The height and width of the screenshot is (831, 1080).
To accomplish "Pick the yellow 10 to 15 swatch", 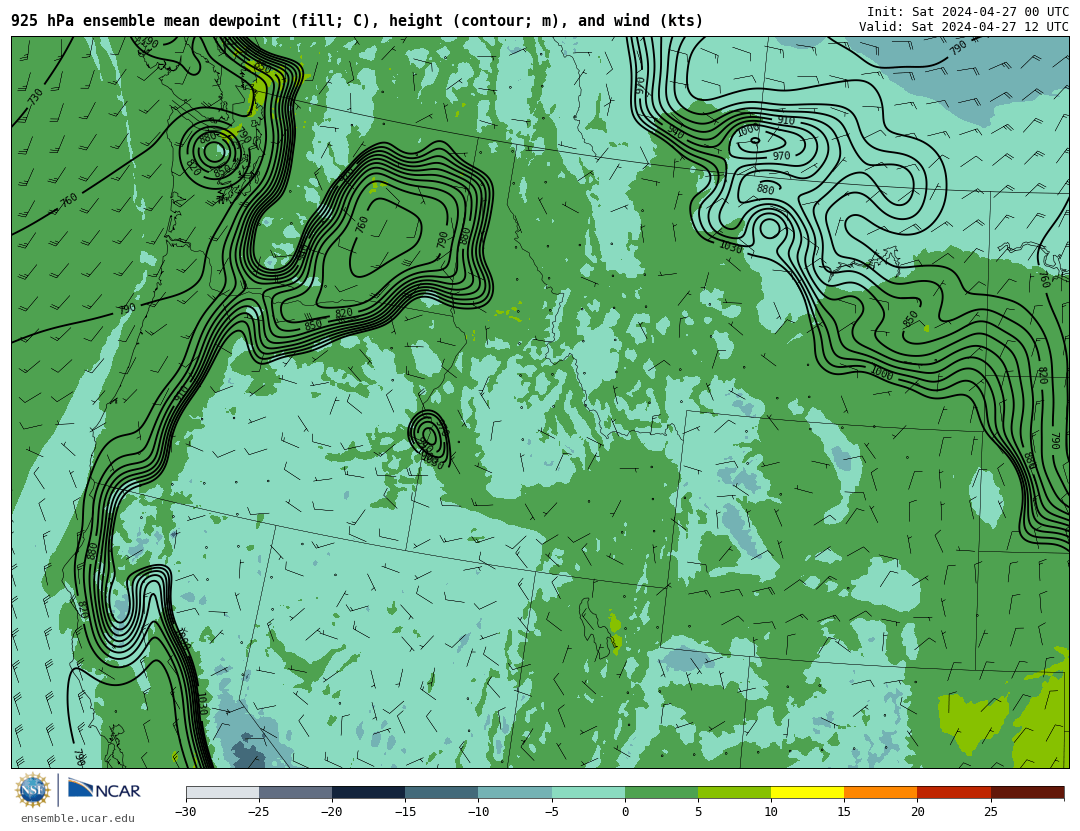I will click(x=807, y=793).
